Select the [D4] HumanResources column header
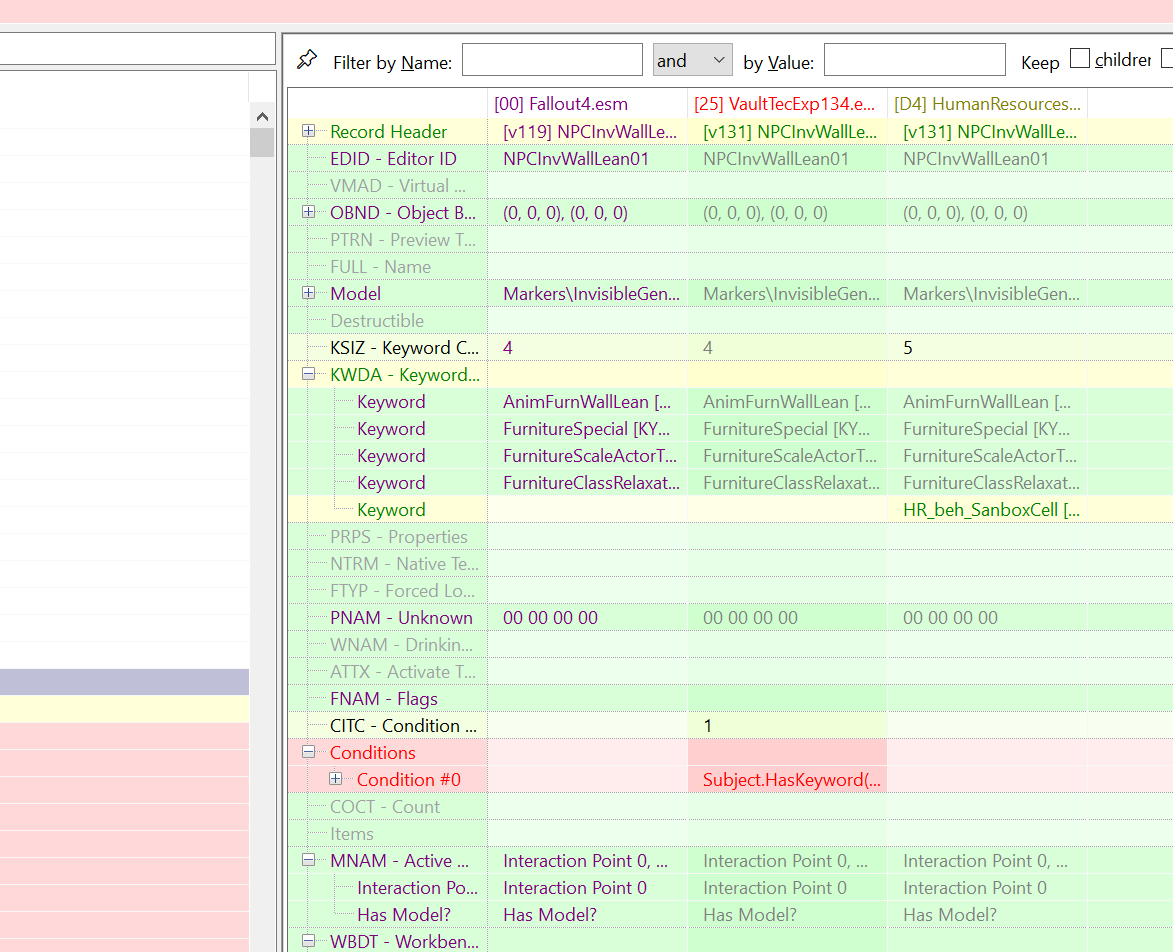Image resolution: width=1173 pixels, height=952 pixels. [x=987, y=104]
